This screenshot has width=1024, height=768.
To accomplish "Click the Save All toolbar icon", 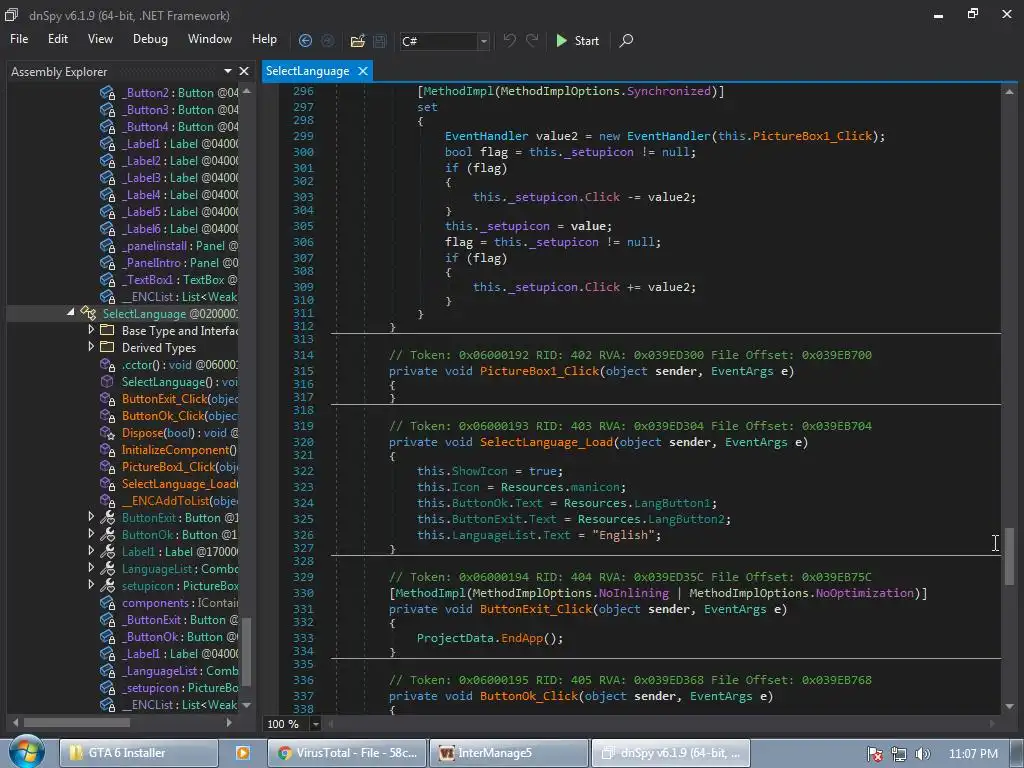I will click(x=380, y=41).
